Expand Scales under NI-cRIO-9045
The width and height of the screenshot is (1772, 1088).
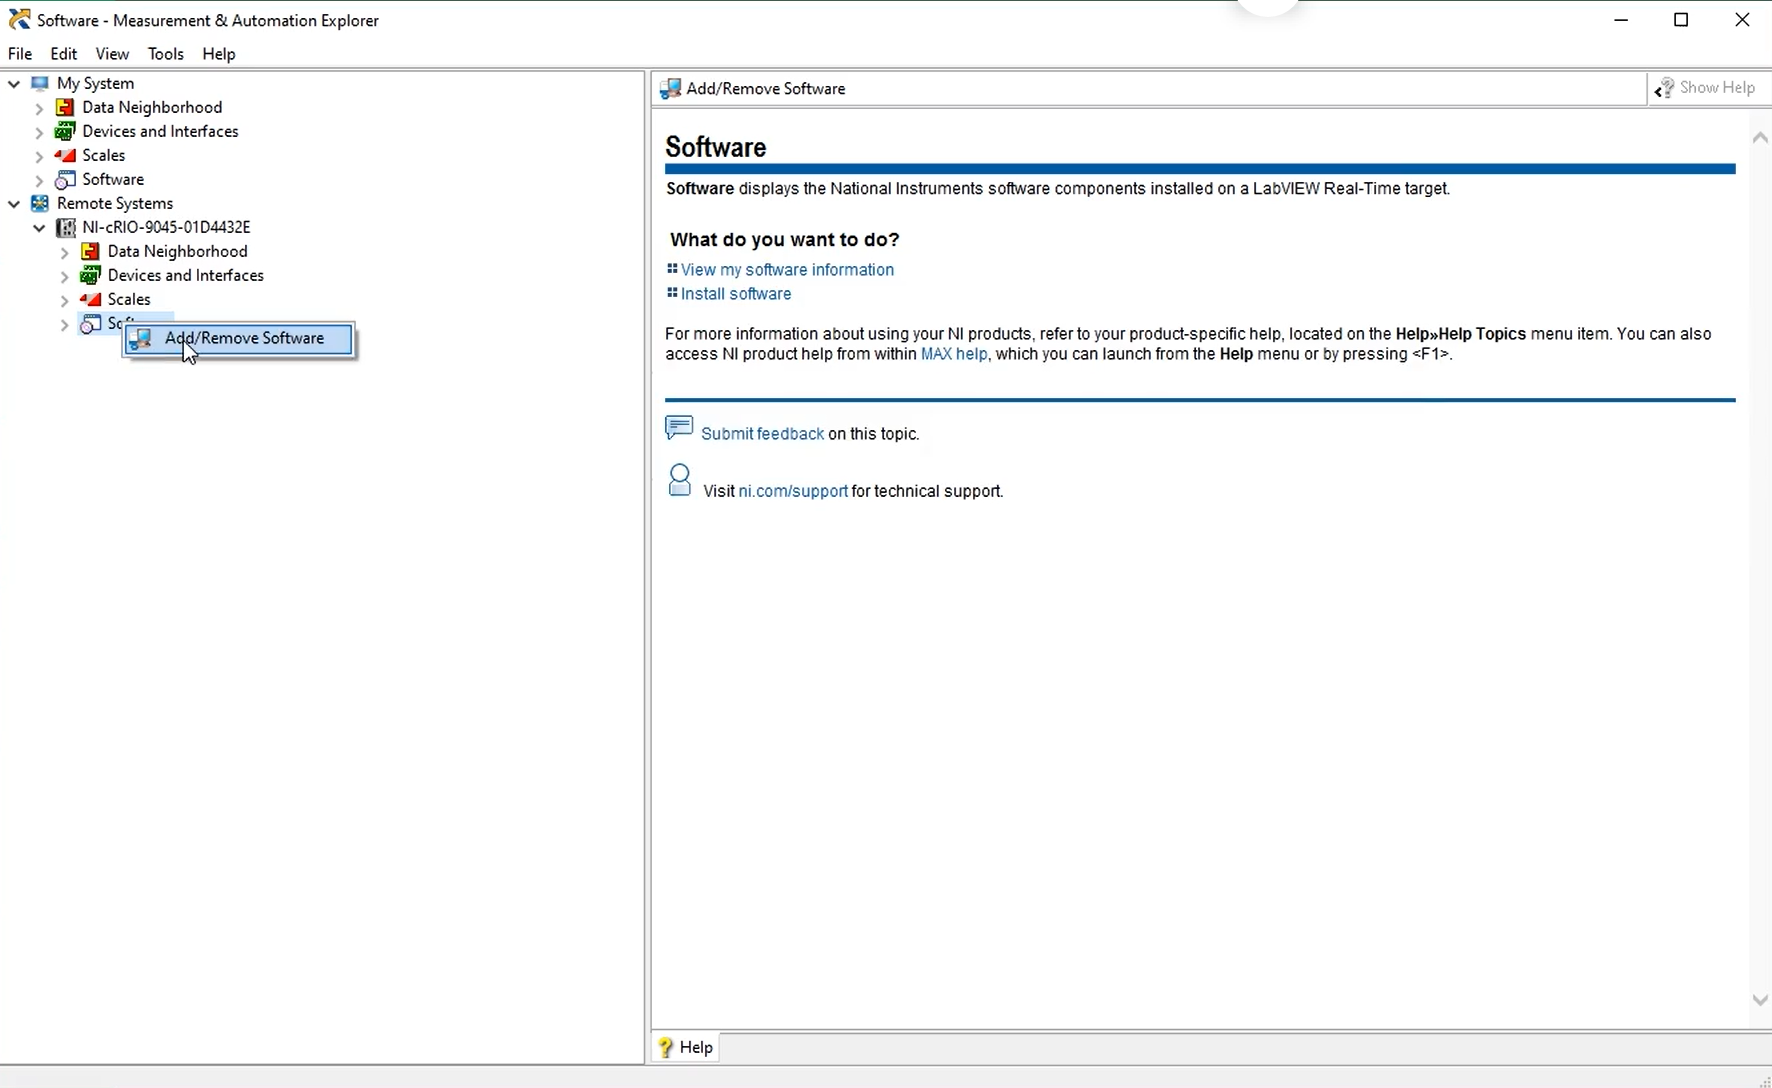point(64,300)
